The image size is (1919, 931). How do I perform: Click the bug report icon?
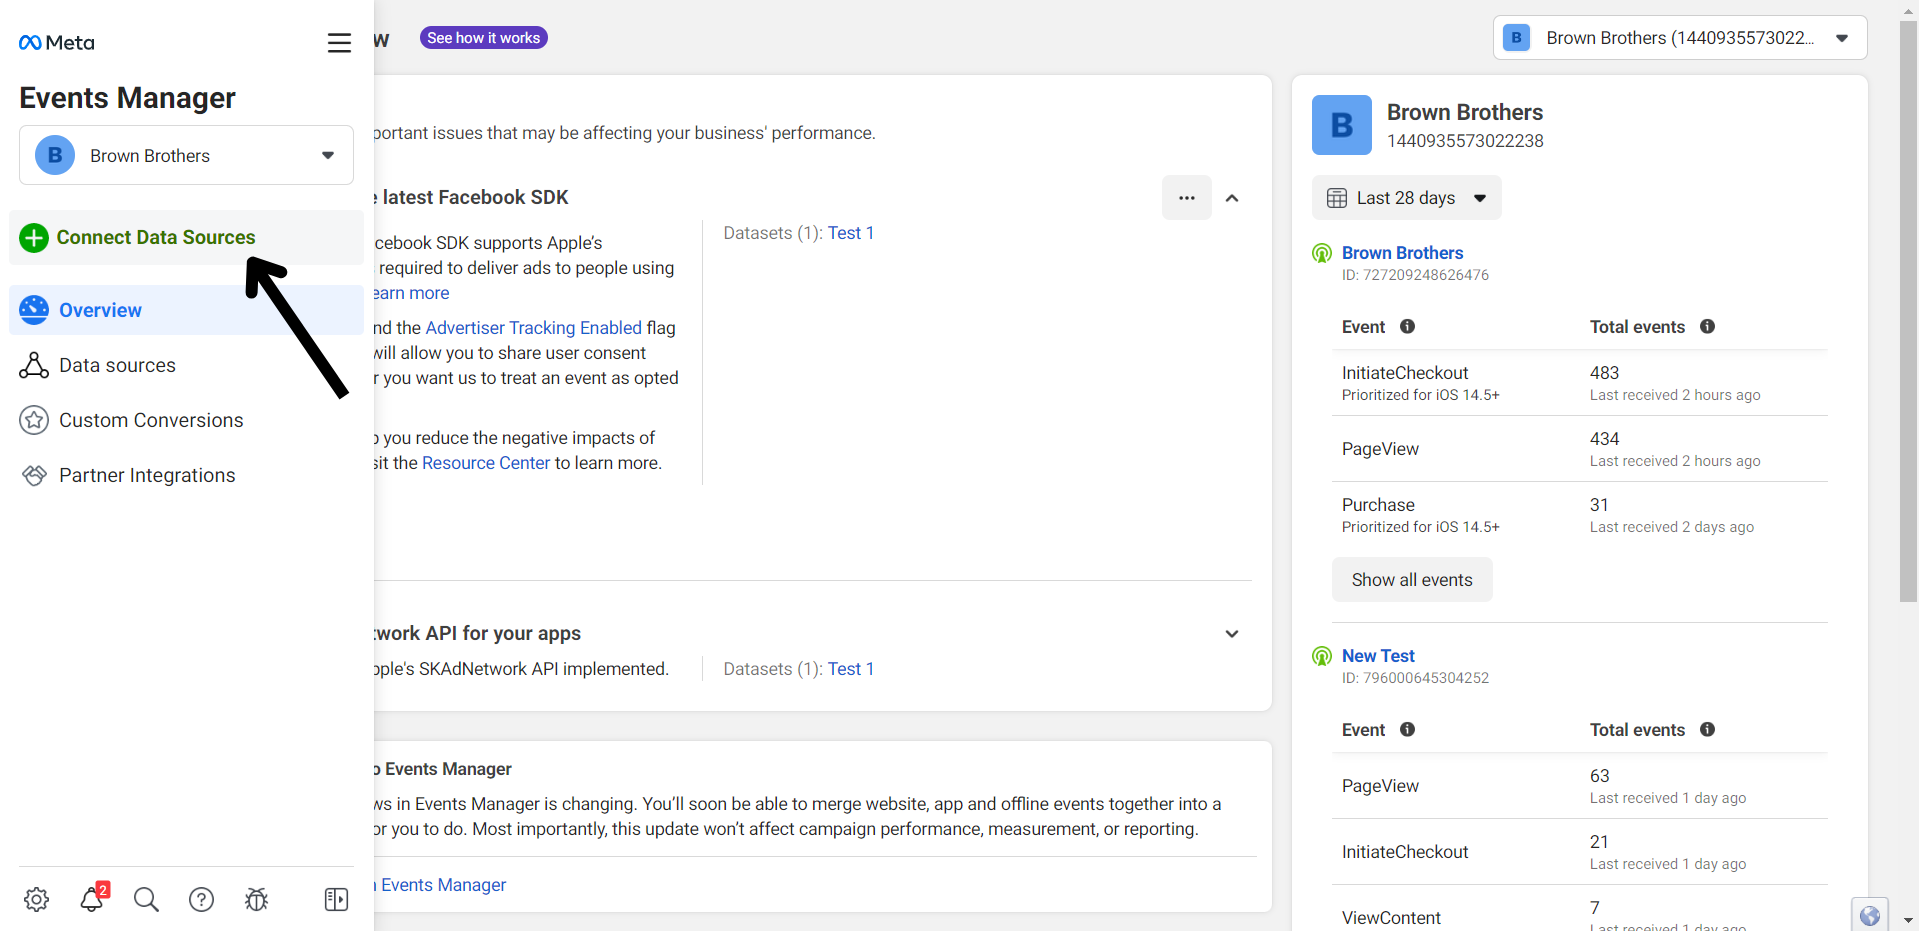[x=256, y=899]
